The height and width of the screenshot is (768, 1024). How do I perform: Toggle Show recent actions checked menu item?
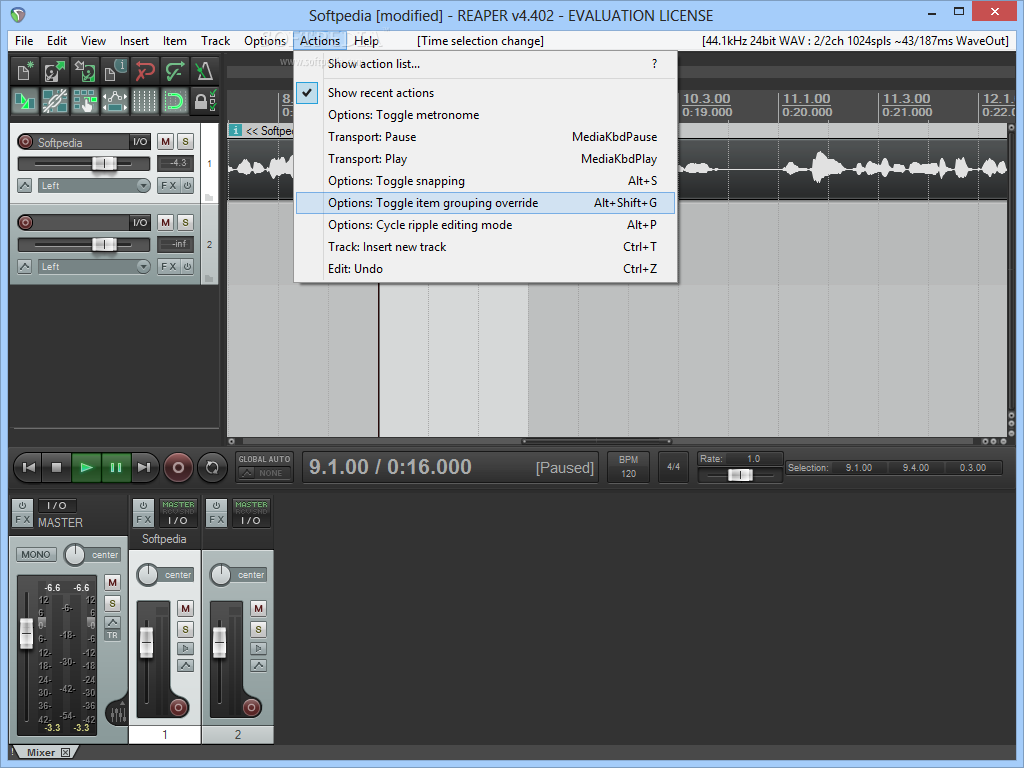[x=485, y=93]
